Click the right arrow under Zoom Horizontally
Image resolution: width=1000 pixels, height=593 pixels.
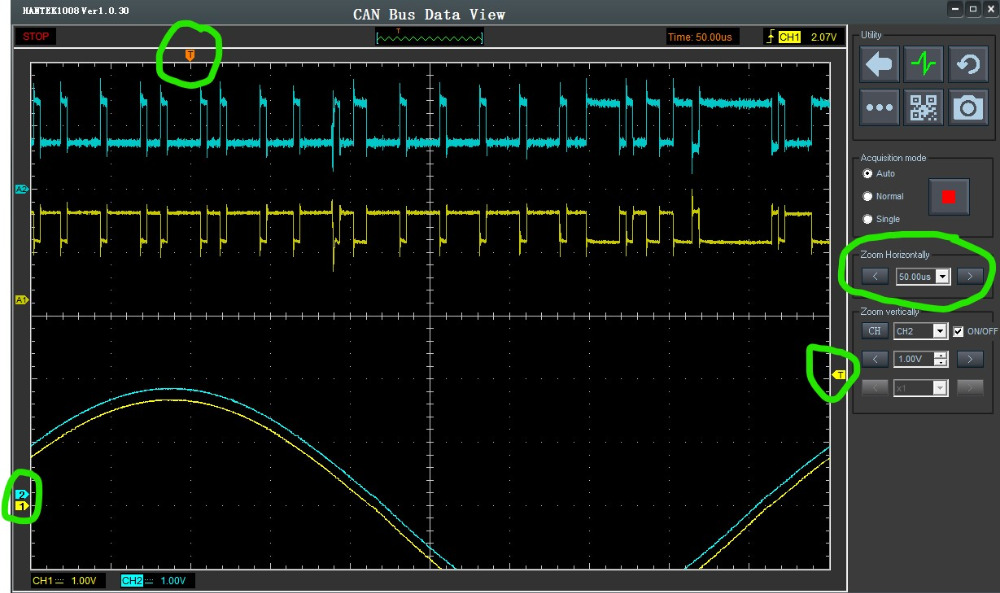click(969, 276)
